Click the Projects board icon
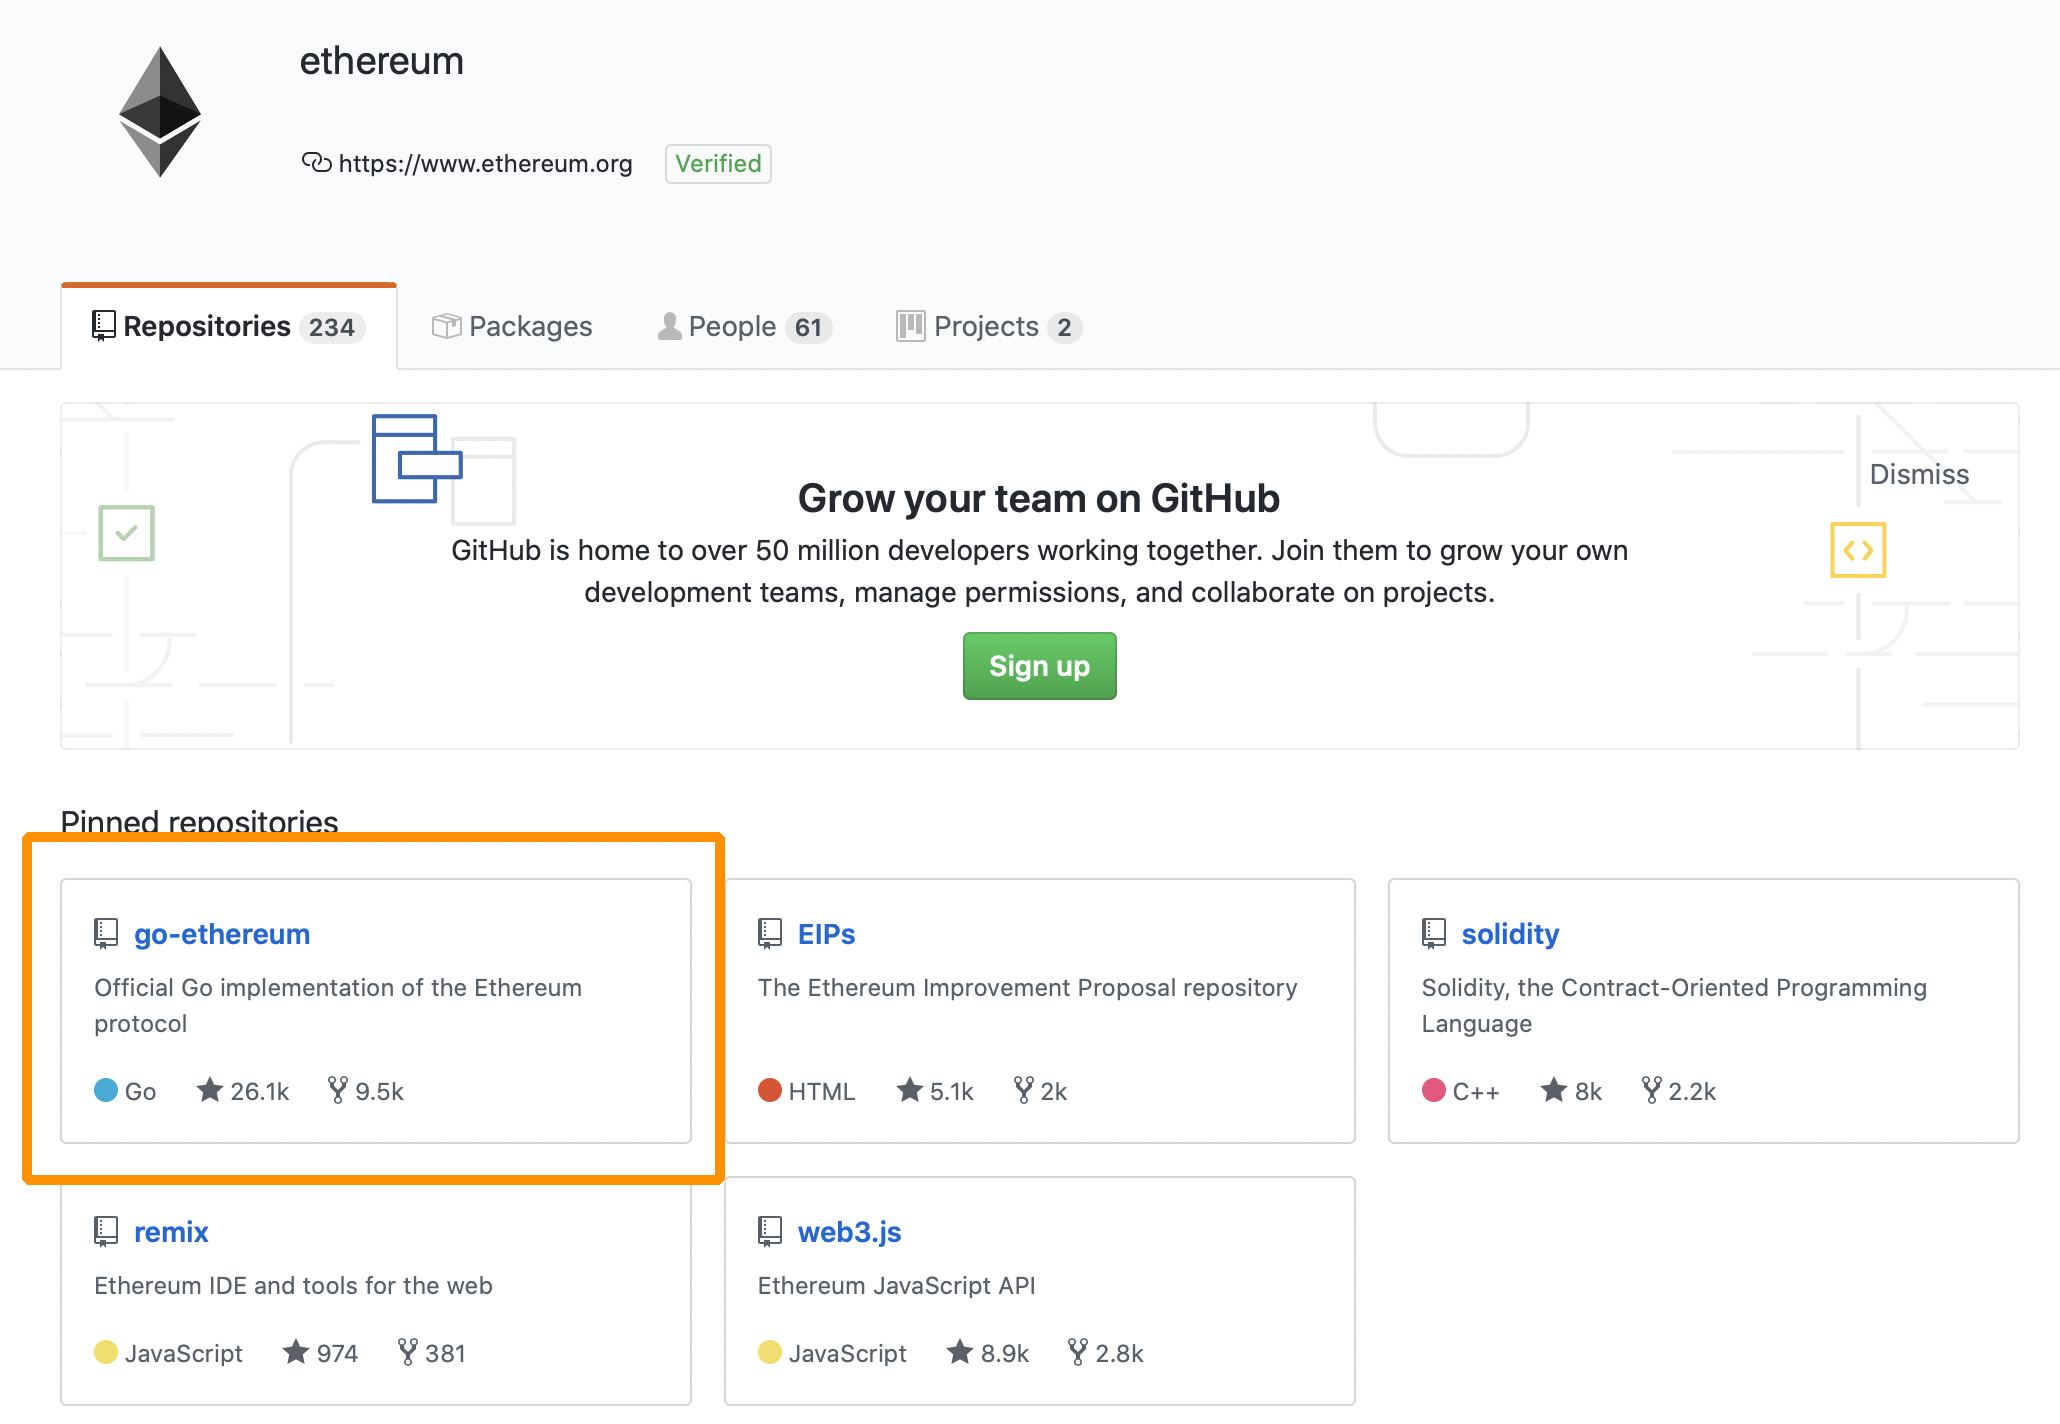The height and width of the screenshot is (1424, 2060). tap(910, 326)
